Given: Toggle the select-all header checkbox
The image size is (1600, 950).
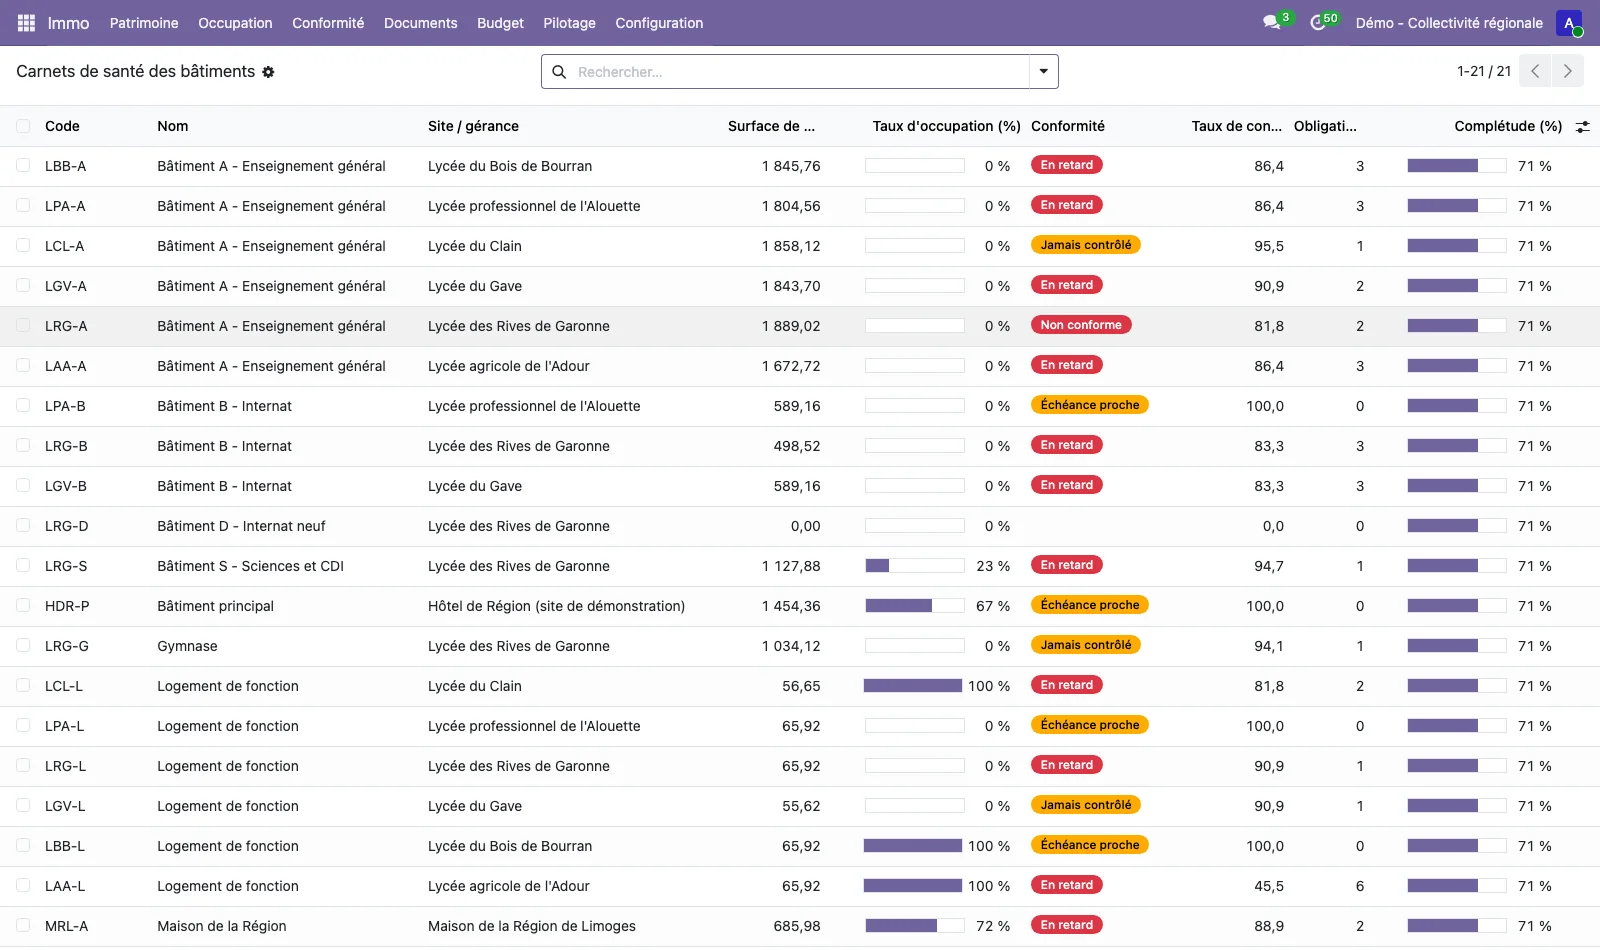Looking at the screenshot, I should [23, 126].
